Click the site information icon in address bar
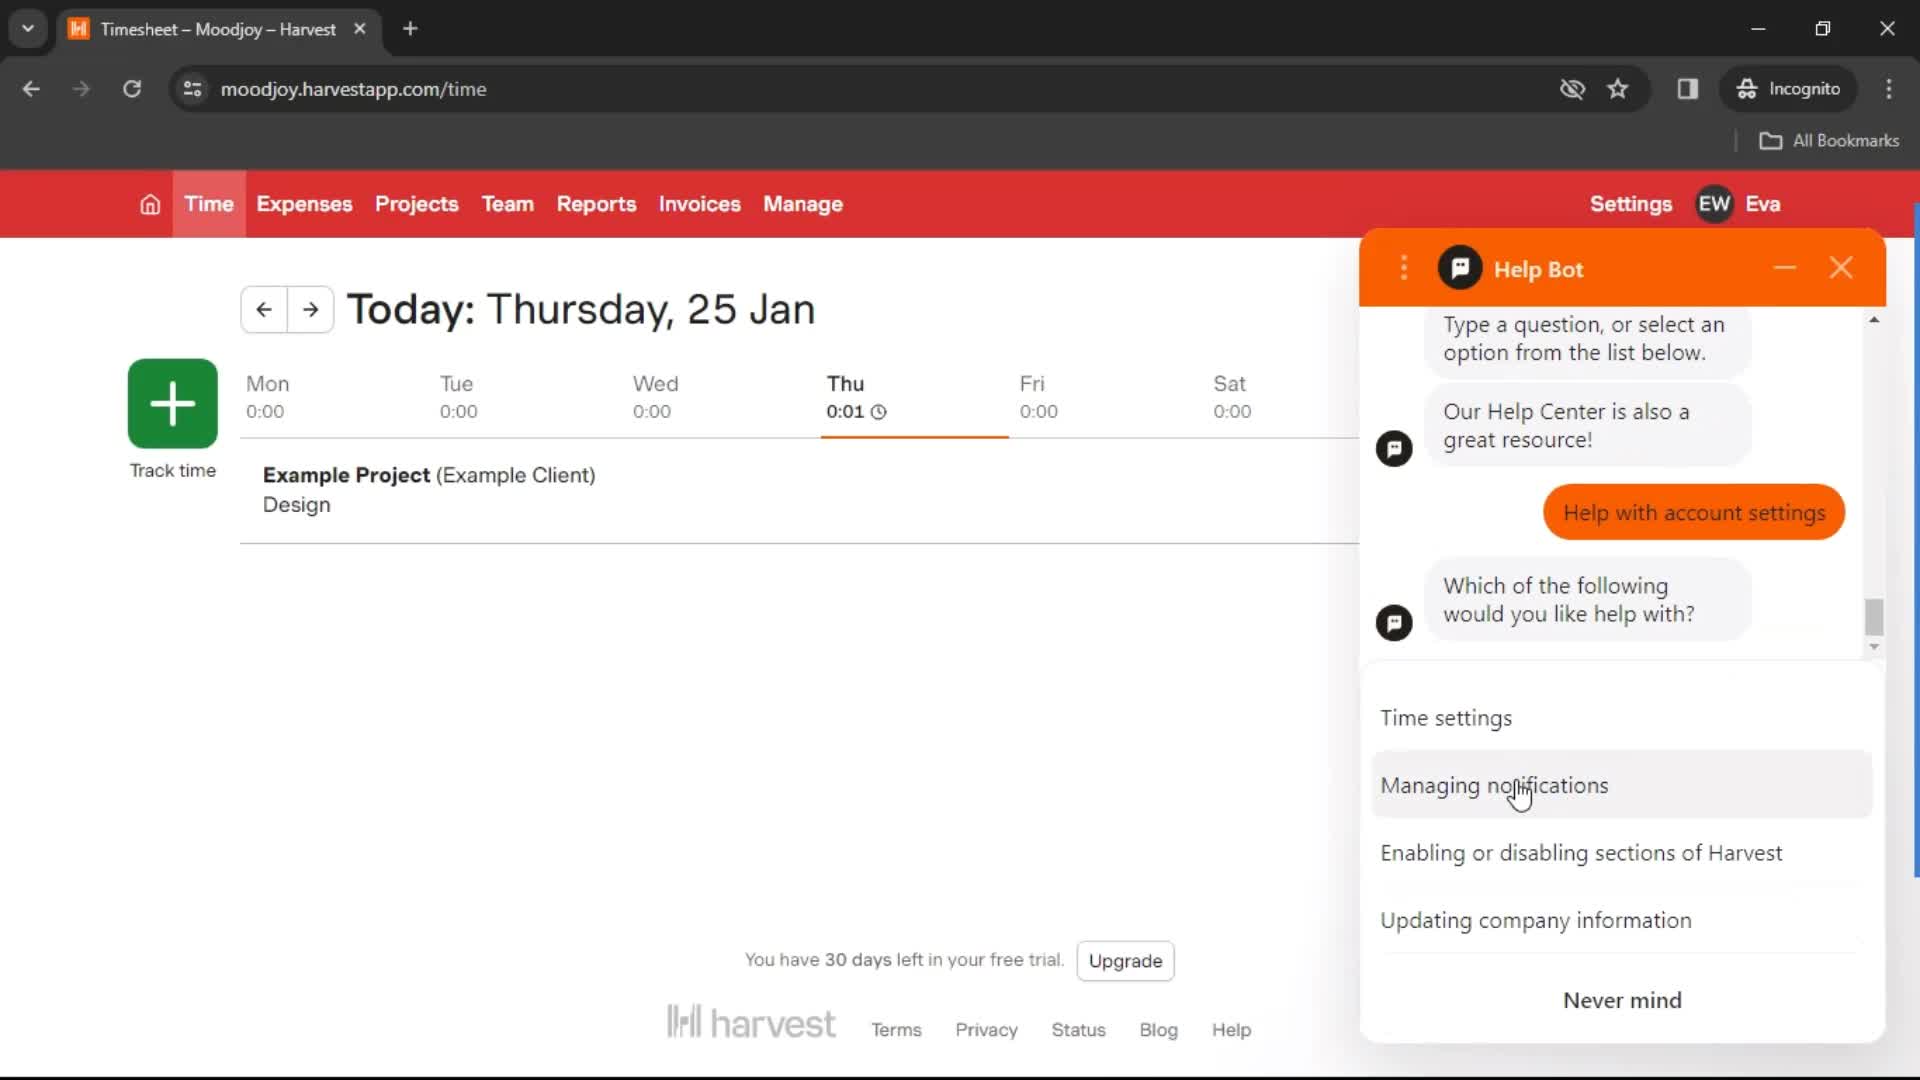The image size is (1920, 1080). (193, 89)
